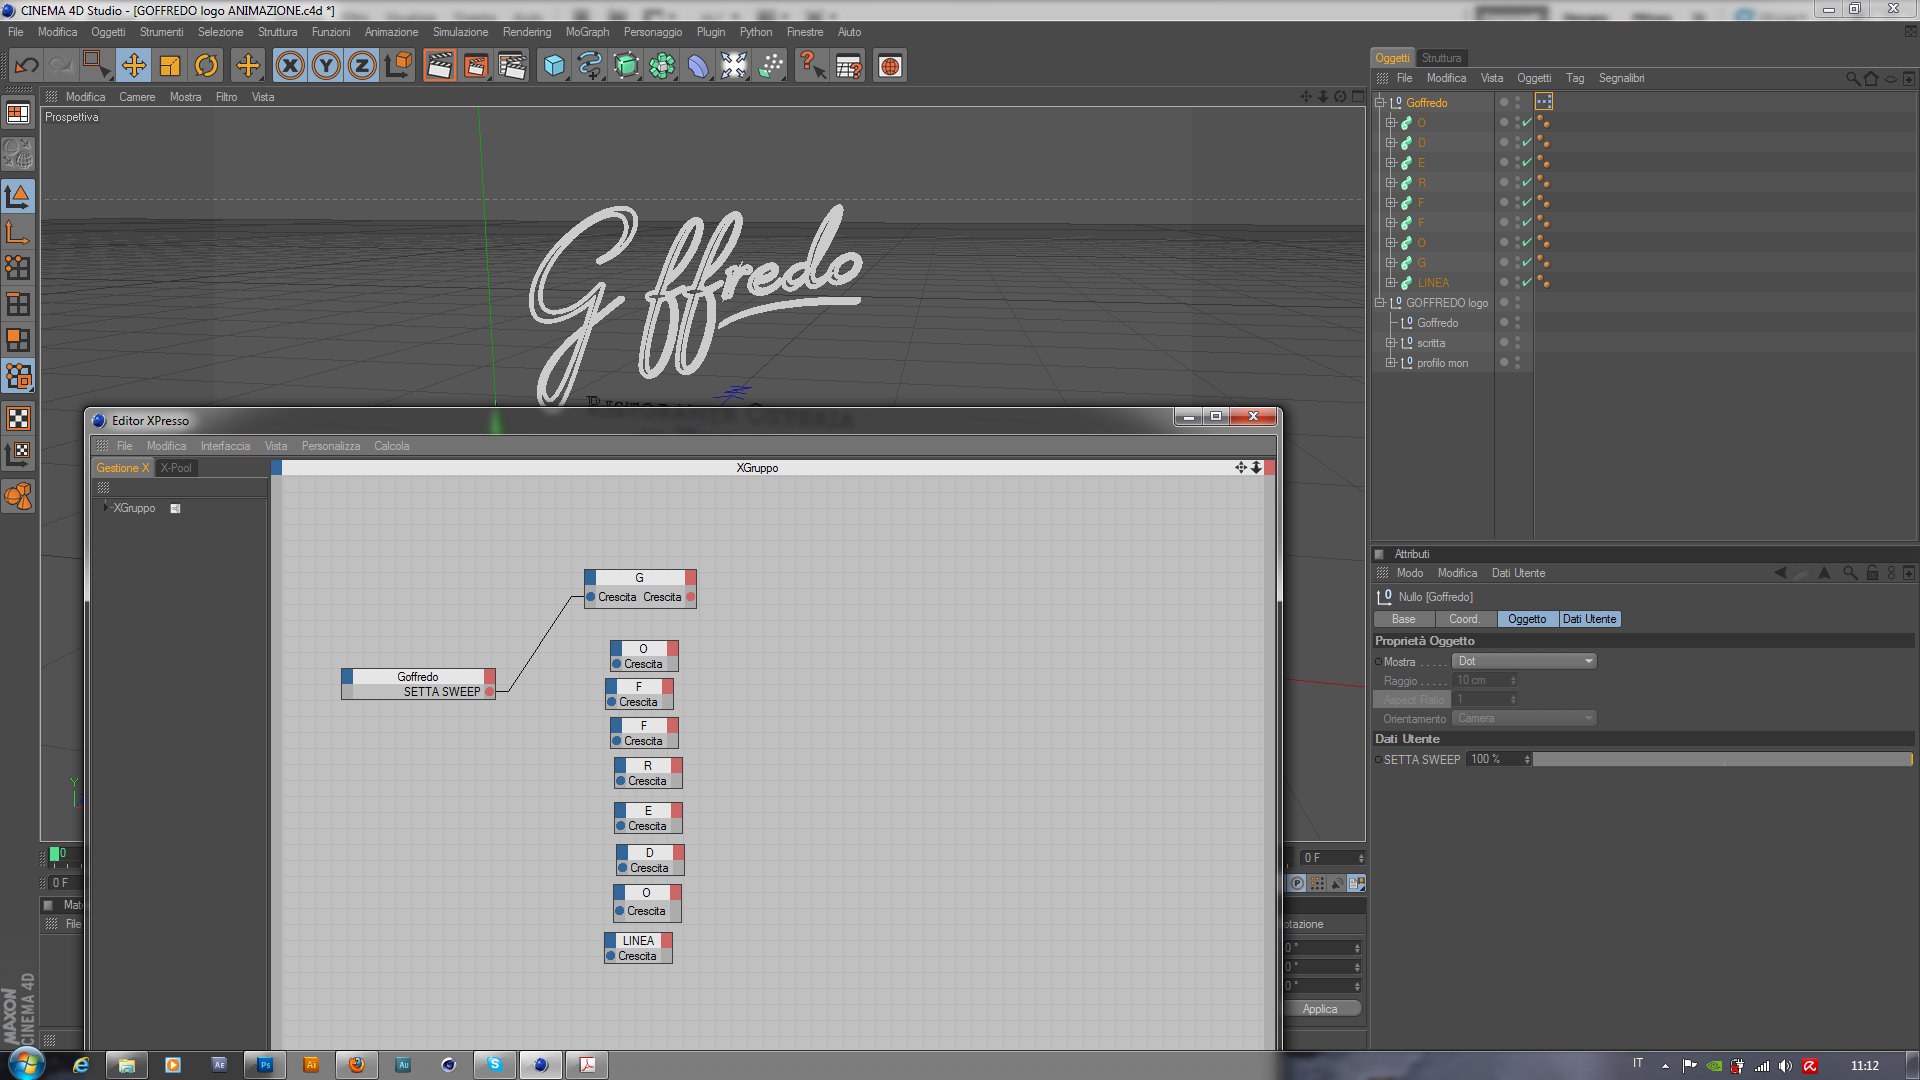Click the Applica button

pyautogui.click(x=1319, y=1009)
